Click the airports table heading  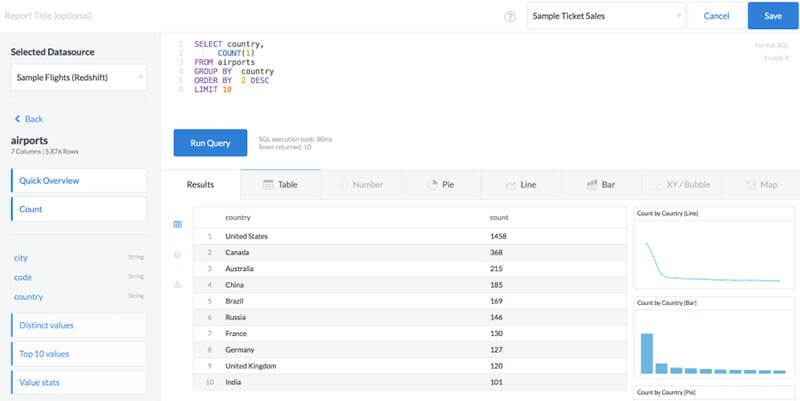point(30,140)
